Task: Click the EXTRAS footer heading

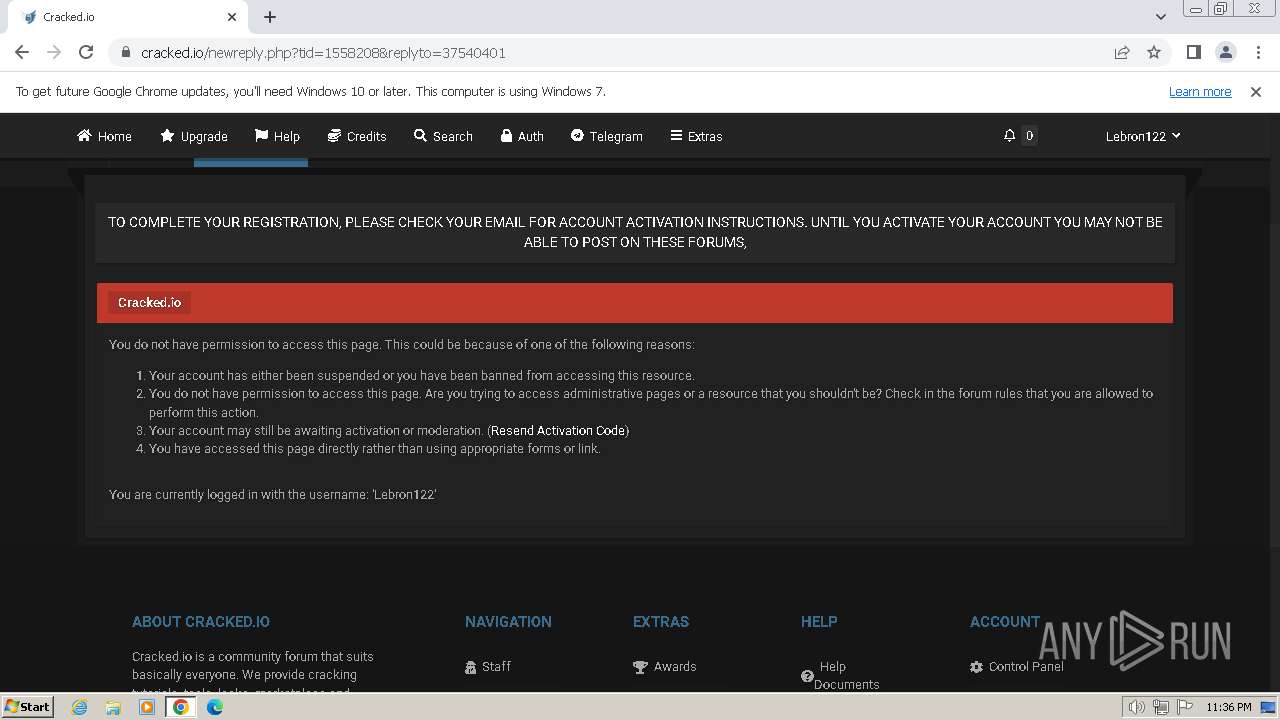Action: [x=661, y=621]
